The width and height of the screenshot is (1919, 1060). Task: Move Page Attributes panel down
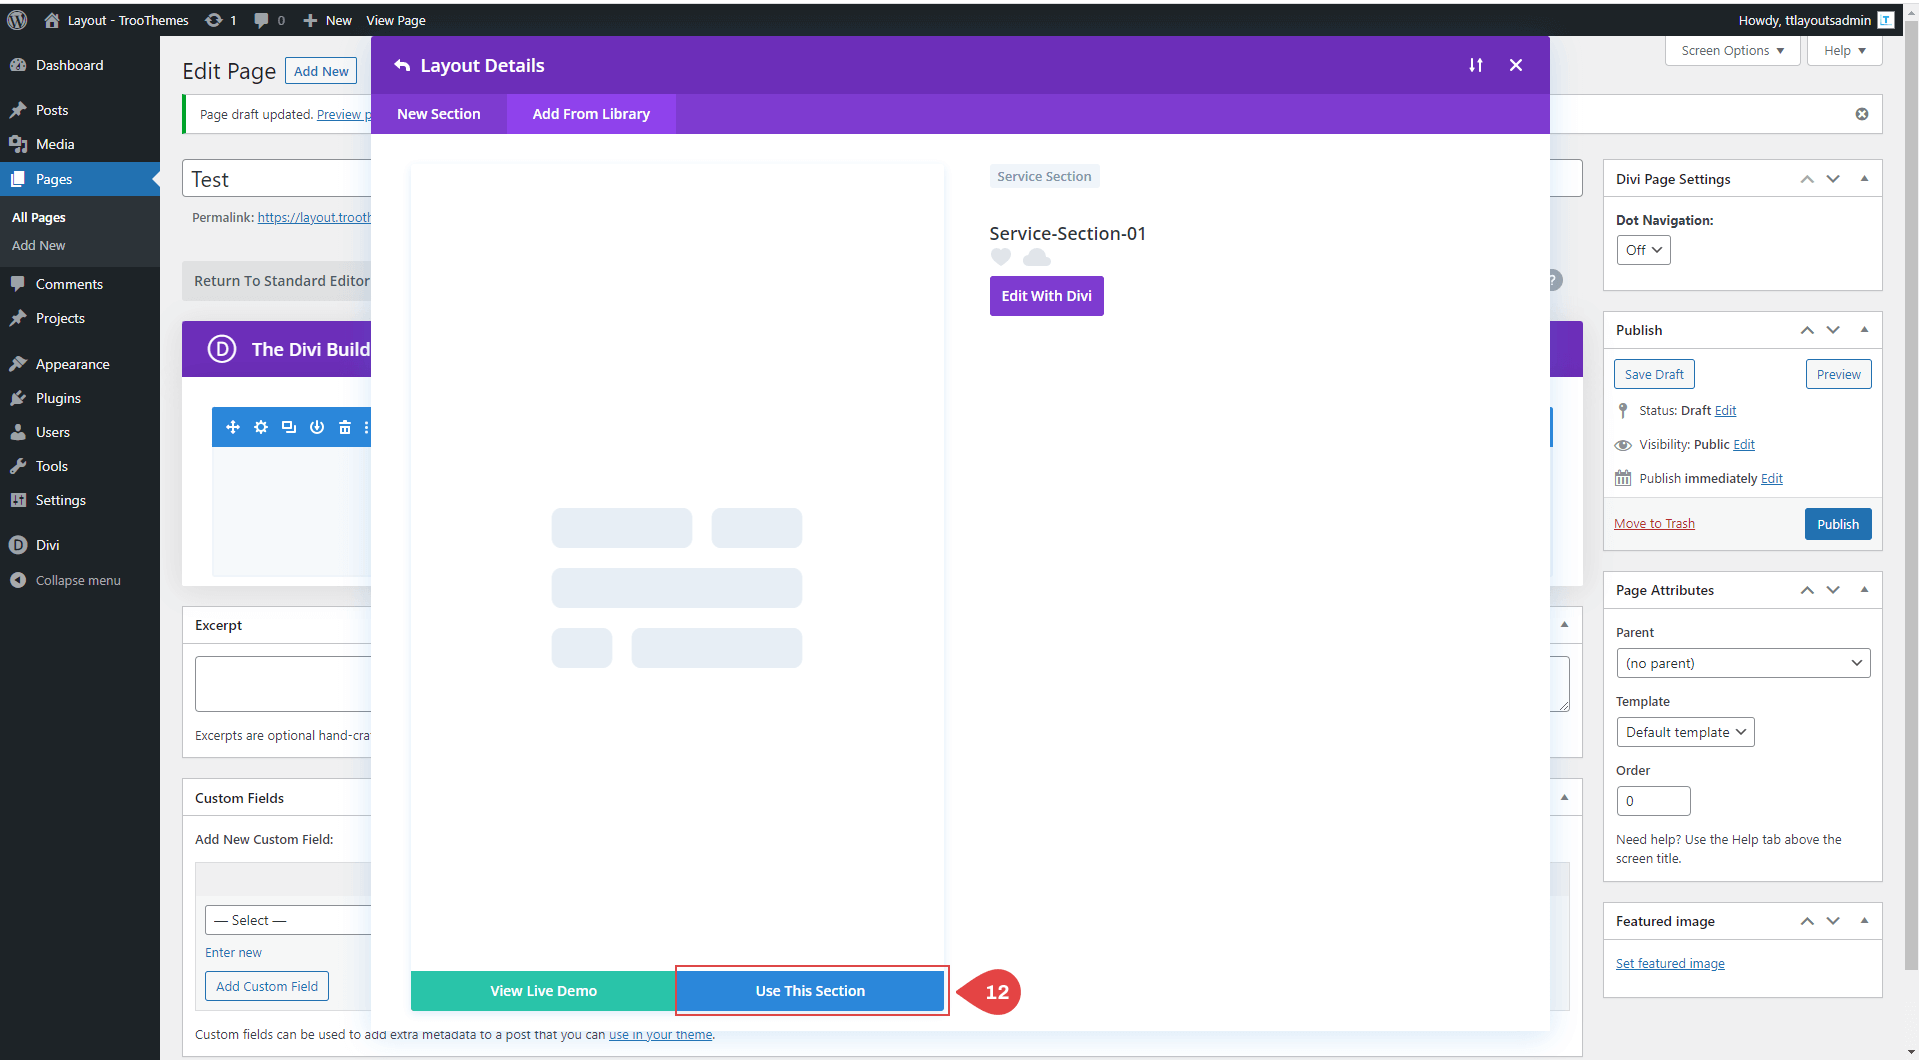pos(1833,590)
